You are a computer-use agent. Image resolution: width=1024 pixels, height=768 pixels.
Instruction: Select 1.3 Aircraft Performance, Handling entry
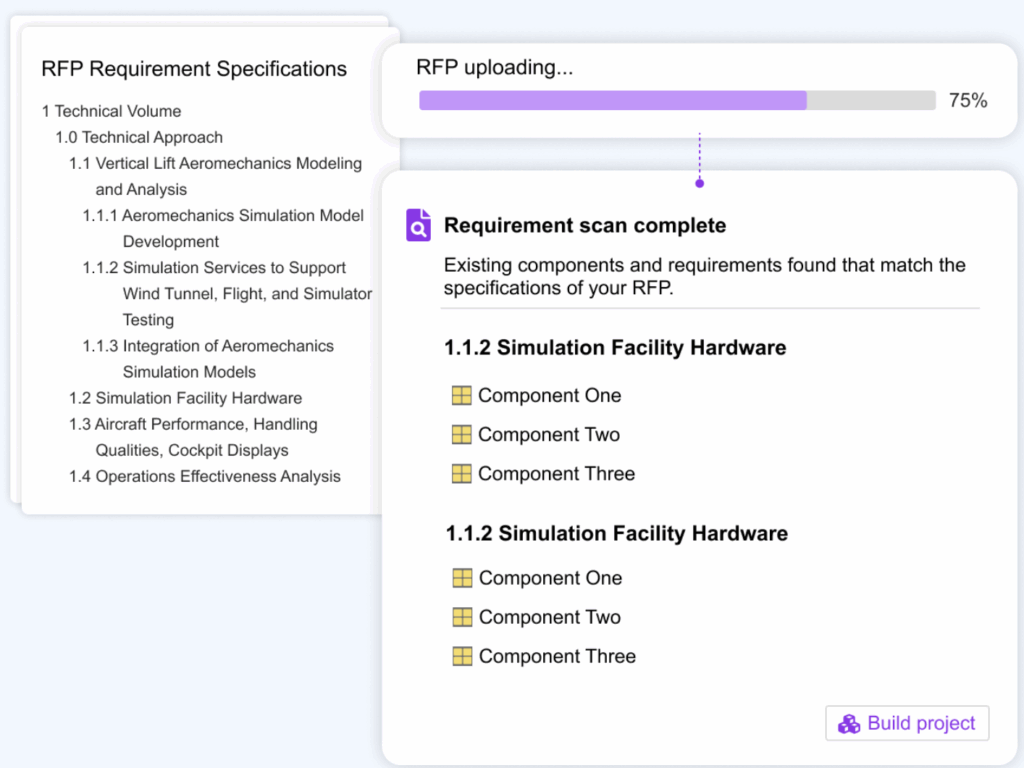[193, 438]
